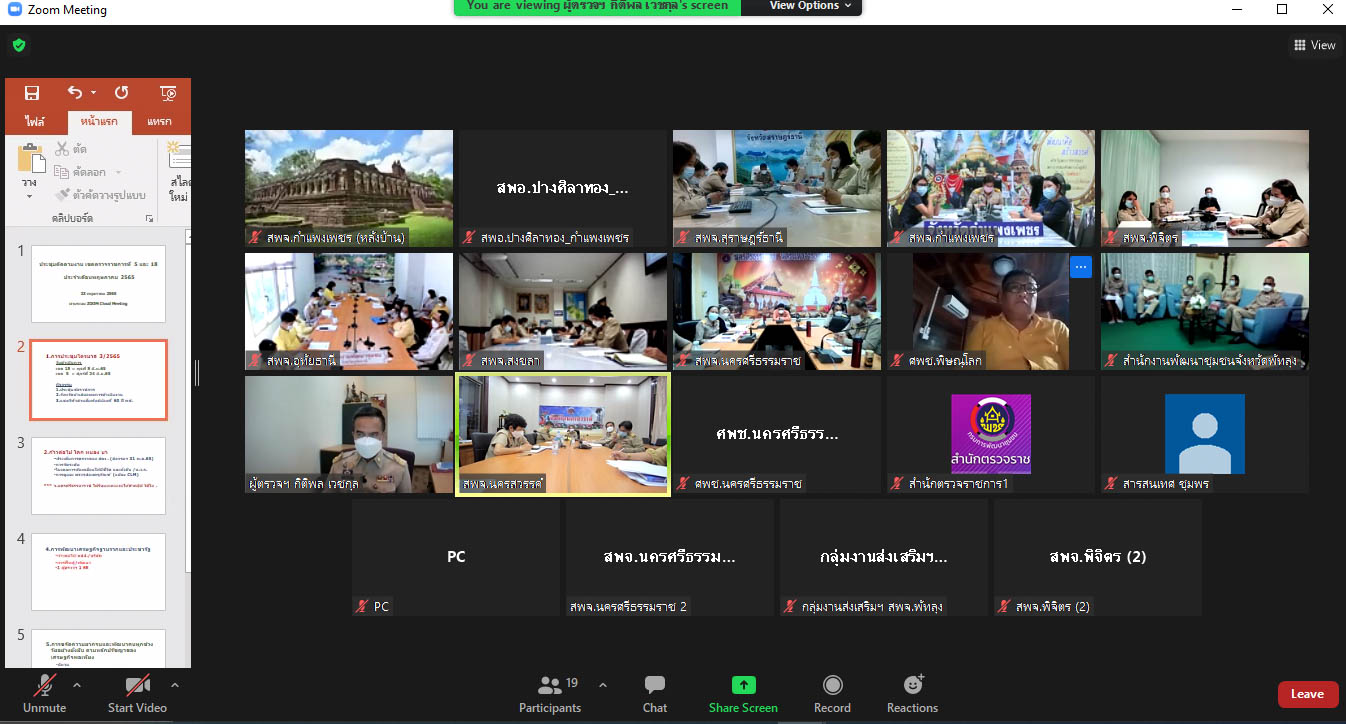The width and height of the screenshot is (1346, 724).
Task: Click the Paste (วาง) clipboard icon
Action: tap(31, 158)
